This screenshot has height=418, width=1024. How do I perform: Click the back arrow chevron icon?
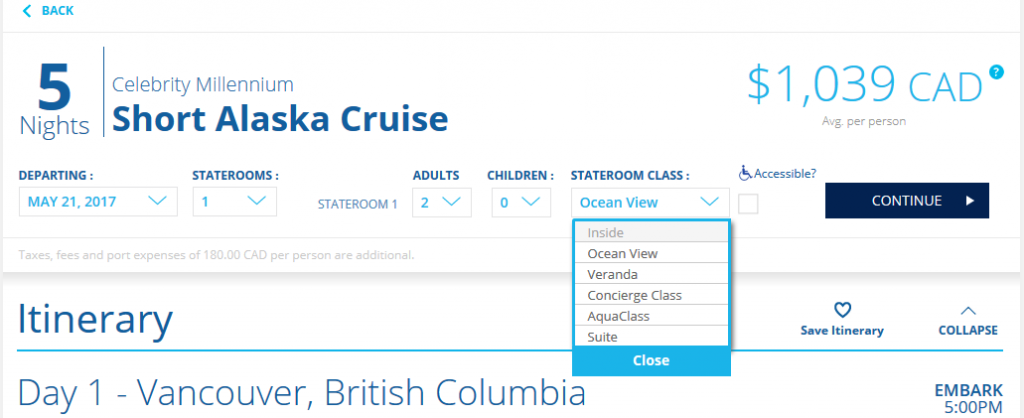point(27,10)
